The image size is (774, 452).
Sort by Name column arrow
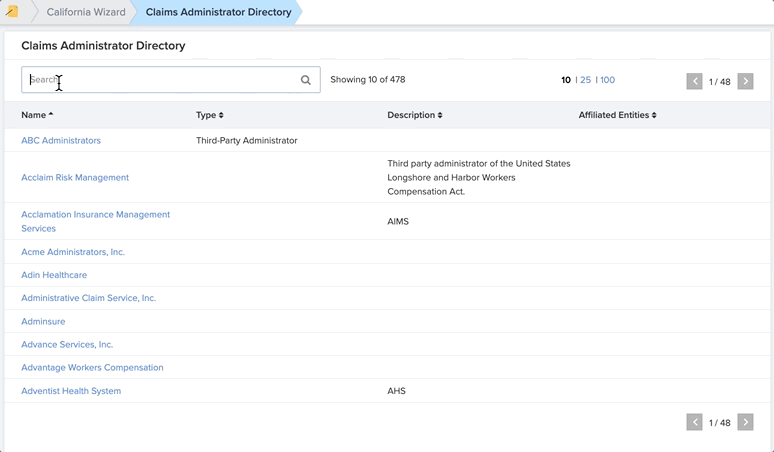(51, 114)
